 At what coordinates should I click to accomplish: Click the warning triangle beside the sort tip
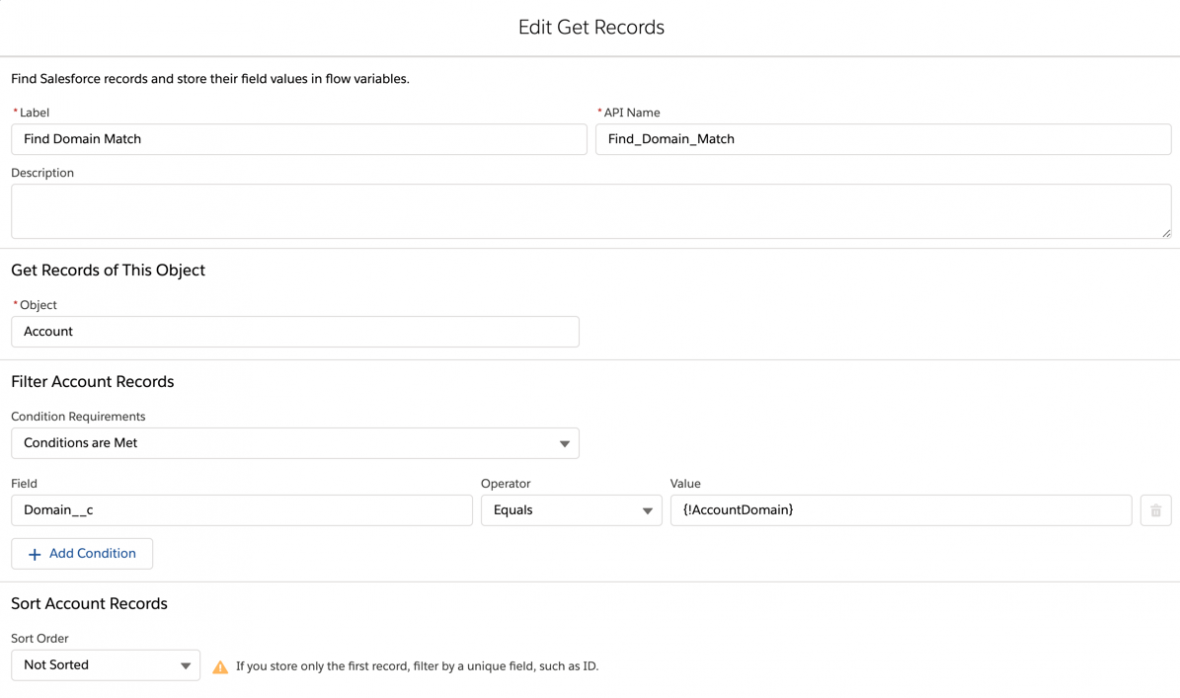pos(220,665)
